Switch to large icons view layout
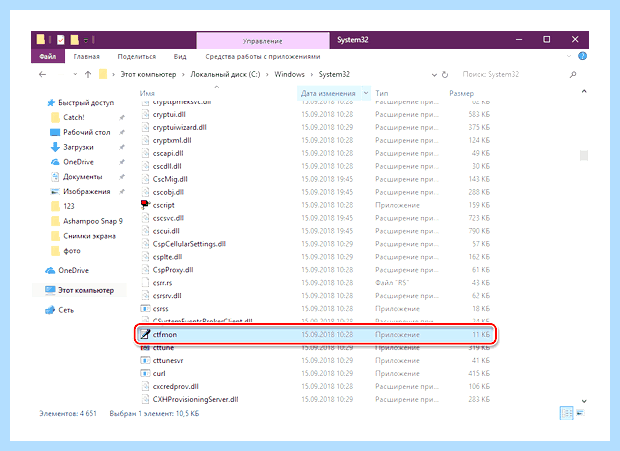This screenshot has width=620, height=451. point(580,413)
